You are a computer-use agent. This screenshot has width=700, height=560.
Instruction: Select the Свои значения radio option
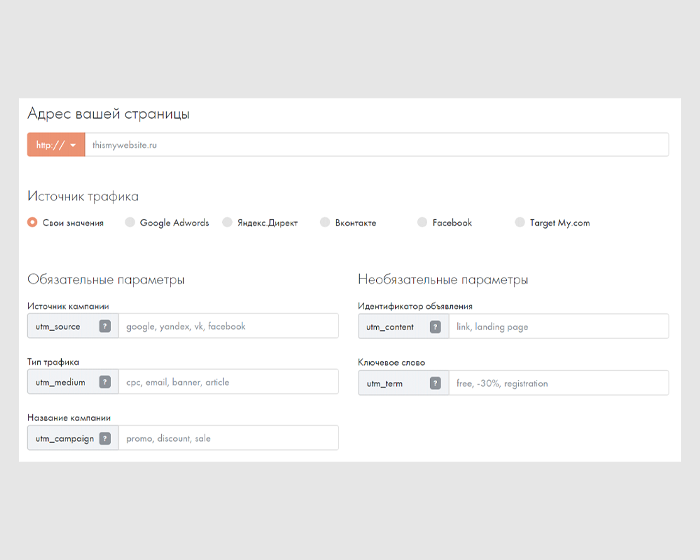click(32, 222)
